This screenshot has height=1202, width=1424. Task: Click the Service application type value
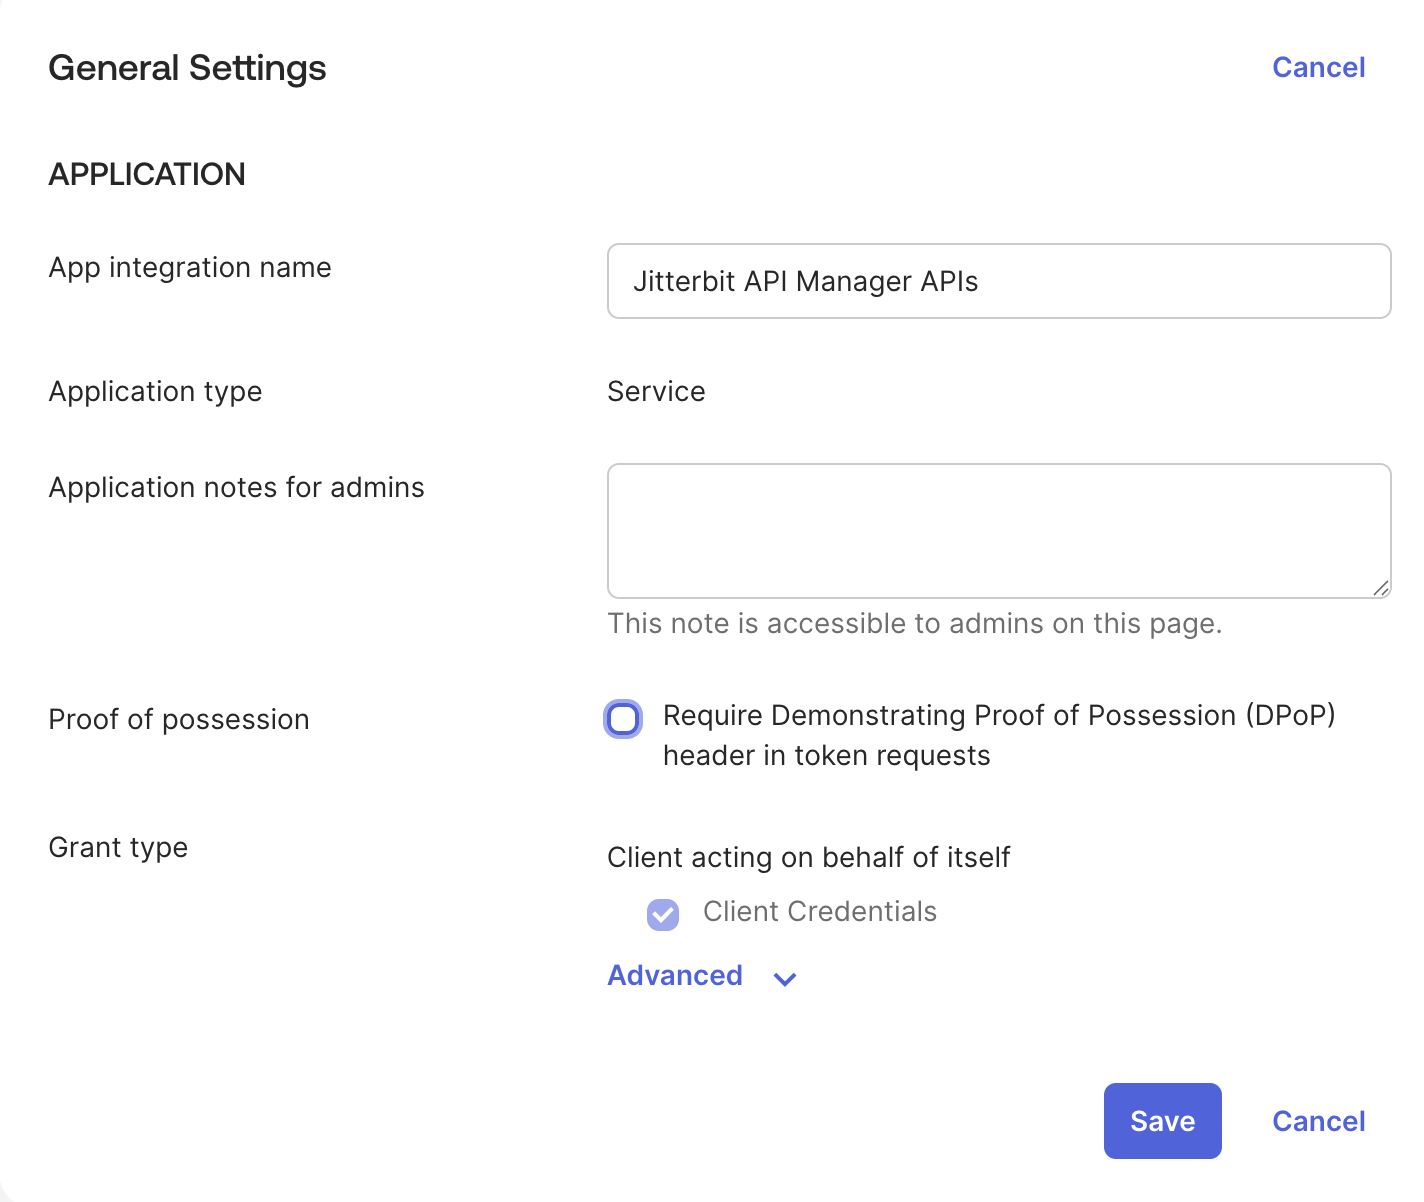click(x=656, y=391)
